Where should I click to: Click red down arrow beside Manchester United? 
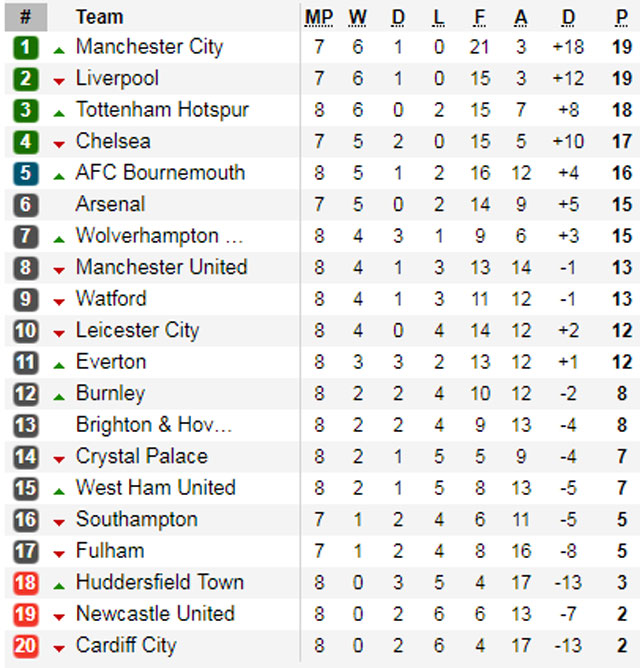click(x=59, y=269)
